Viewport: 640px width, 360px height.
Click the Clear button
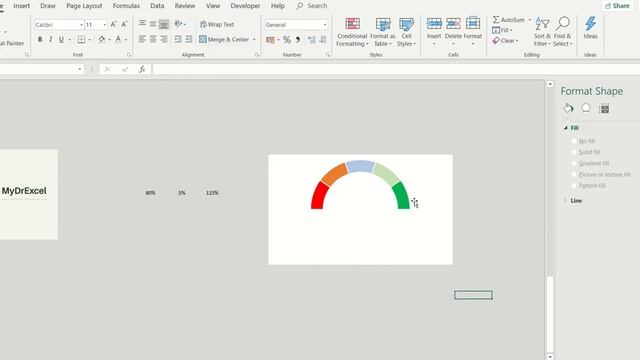pos(505,40)
